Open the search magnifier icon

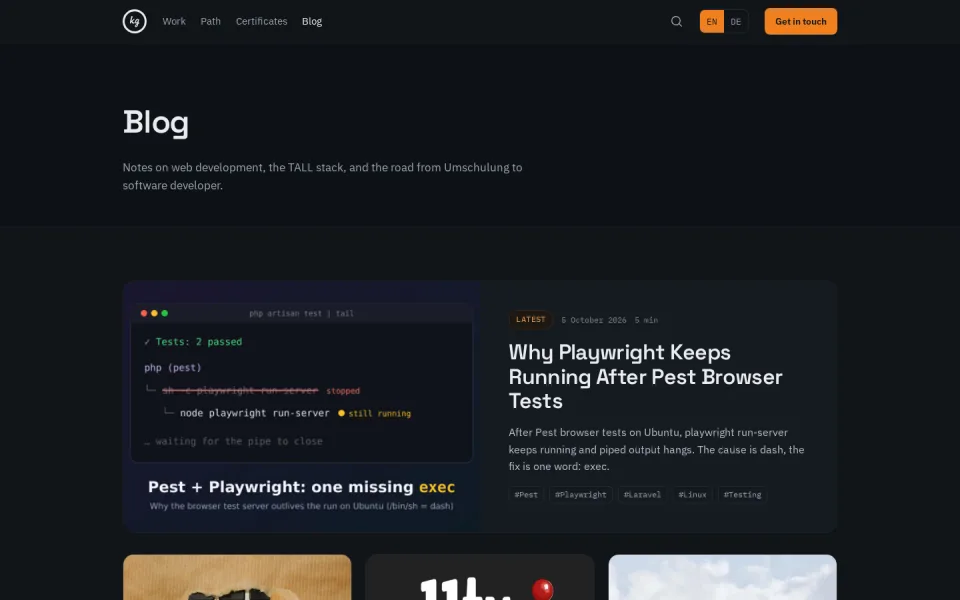pyautogui.click(x=676, y=21)
